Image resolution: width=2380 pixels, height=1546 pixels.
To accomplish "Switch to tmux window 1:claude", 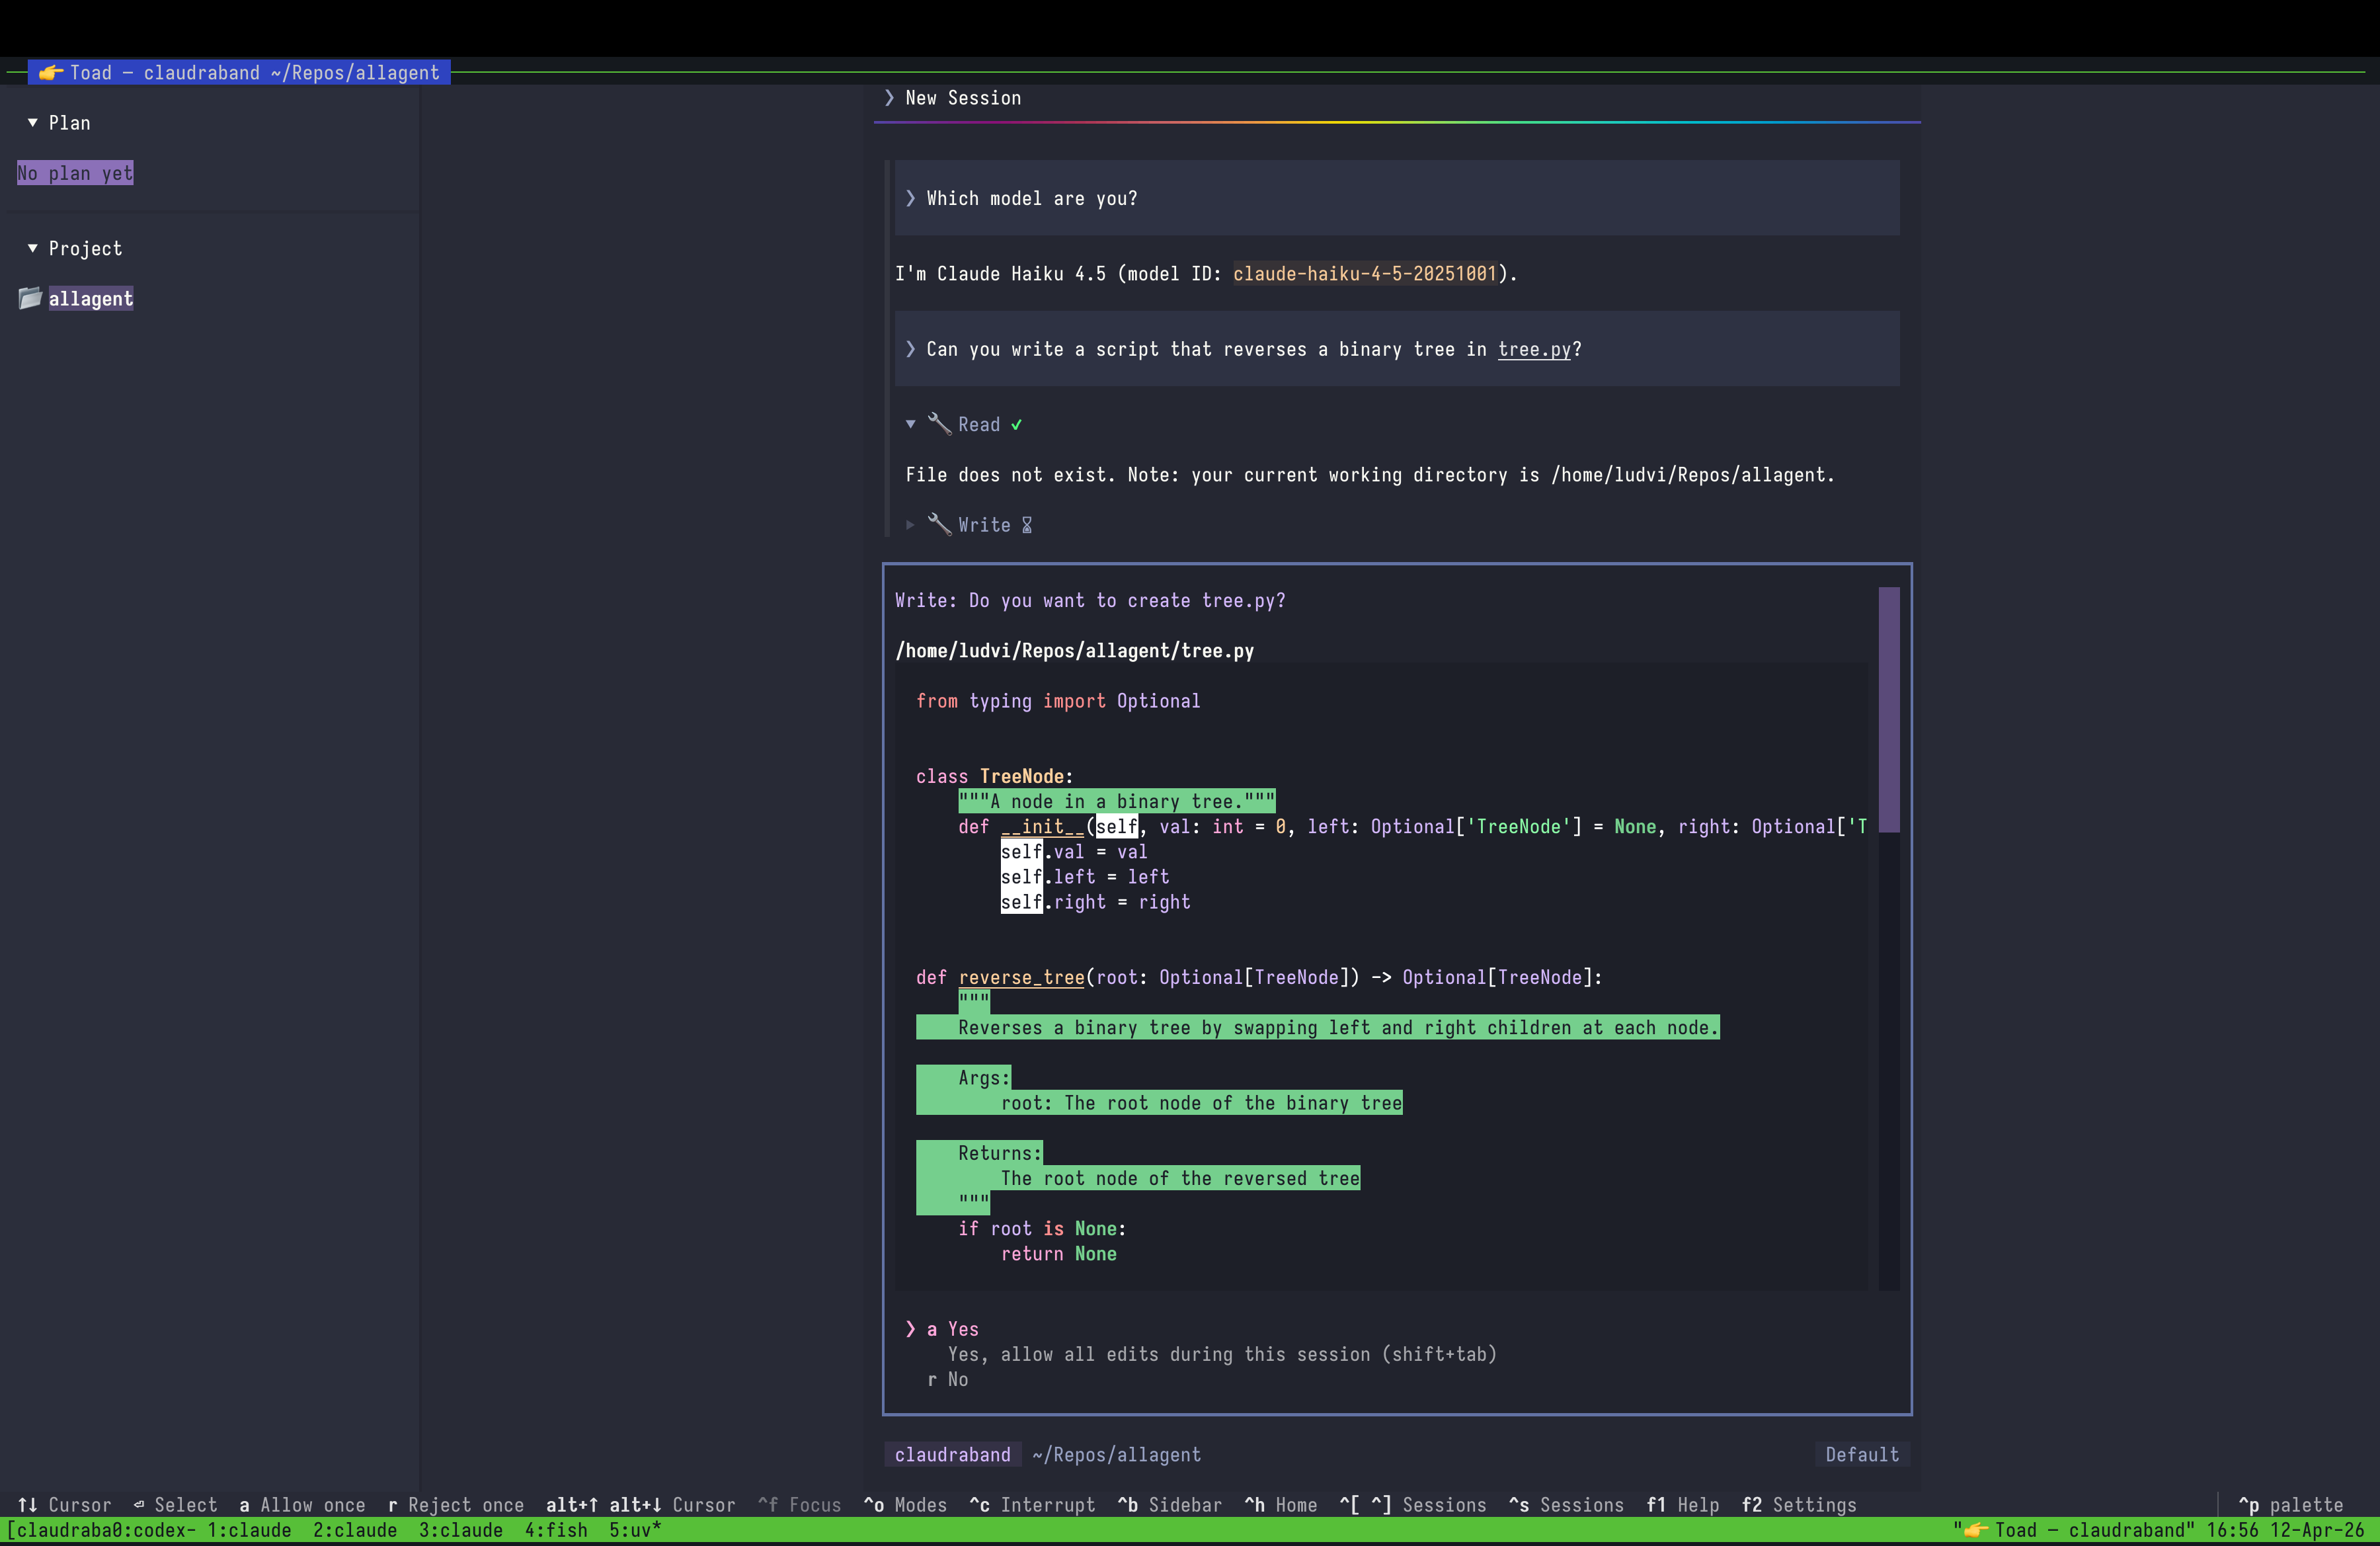I will (x=249, y=1530).
